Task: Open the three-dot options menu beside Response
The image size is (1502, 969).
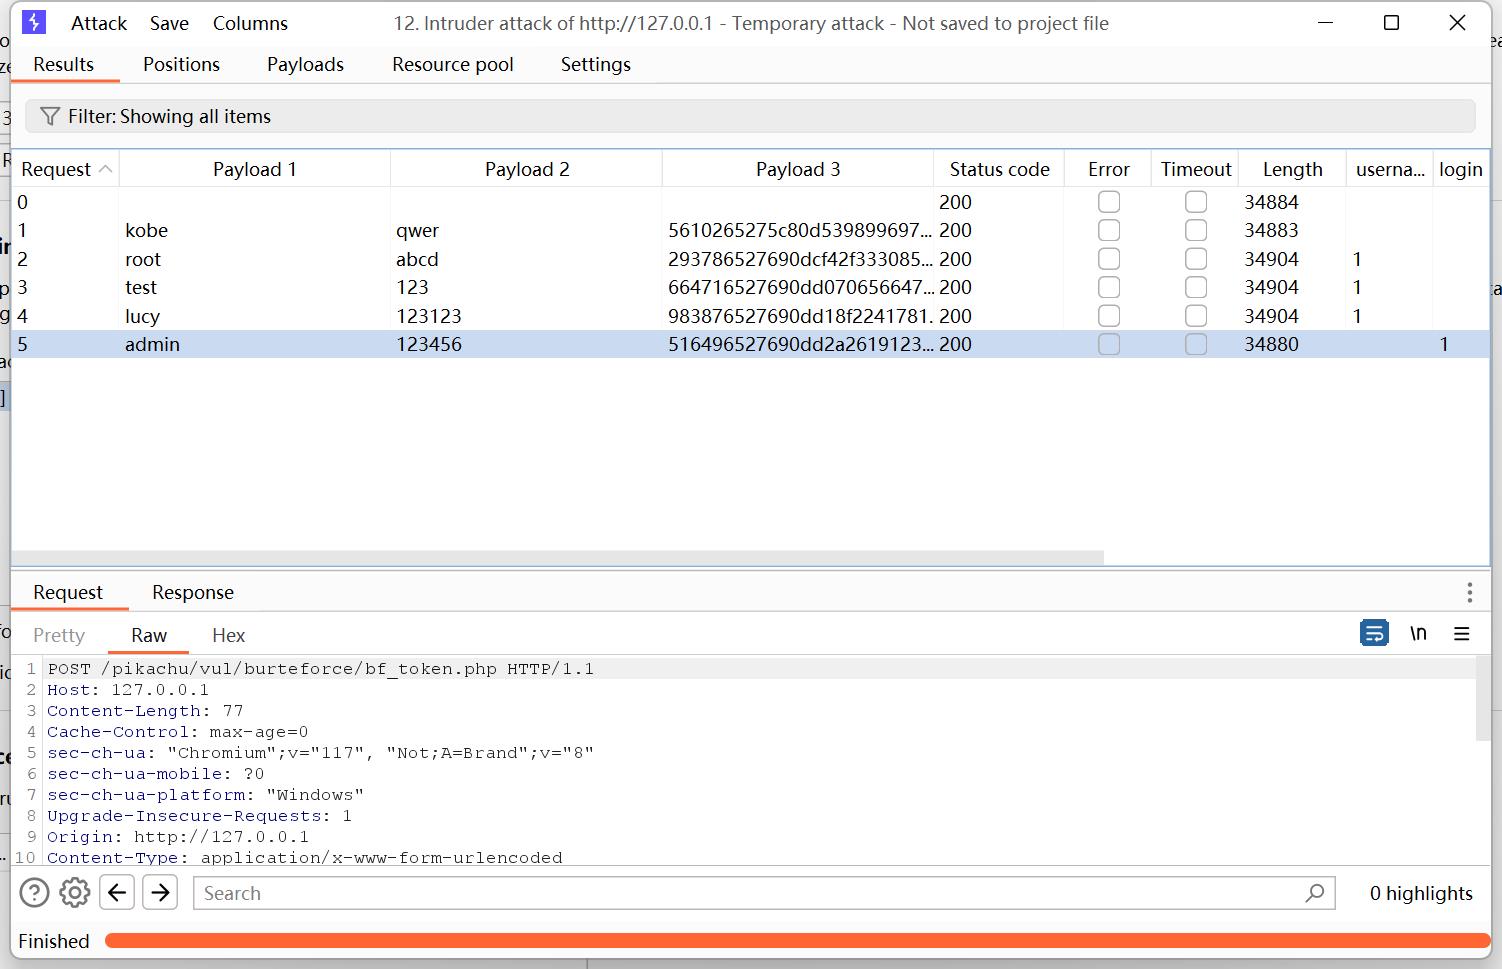Action: [1469, 592]
